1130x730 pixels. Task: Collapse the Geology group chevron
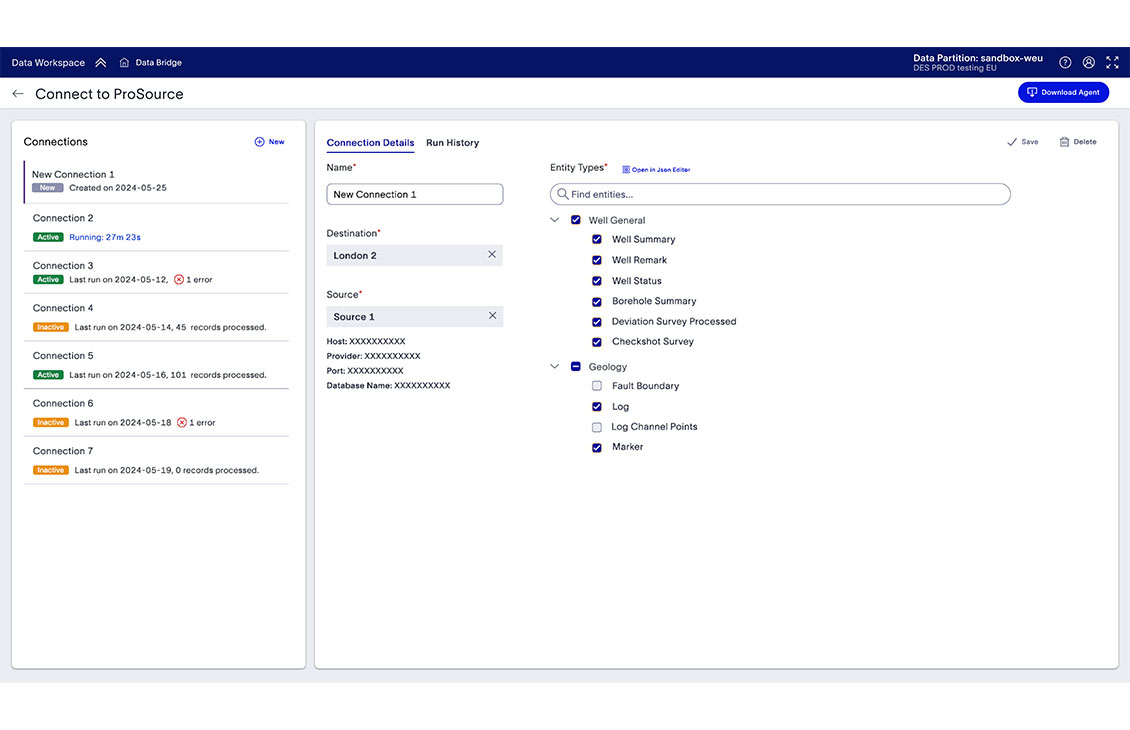tap(555, 367)
